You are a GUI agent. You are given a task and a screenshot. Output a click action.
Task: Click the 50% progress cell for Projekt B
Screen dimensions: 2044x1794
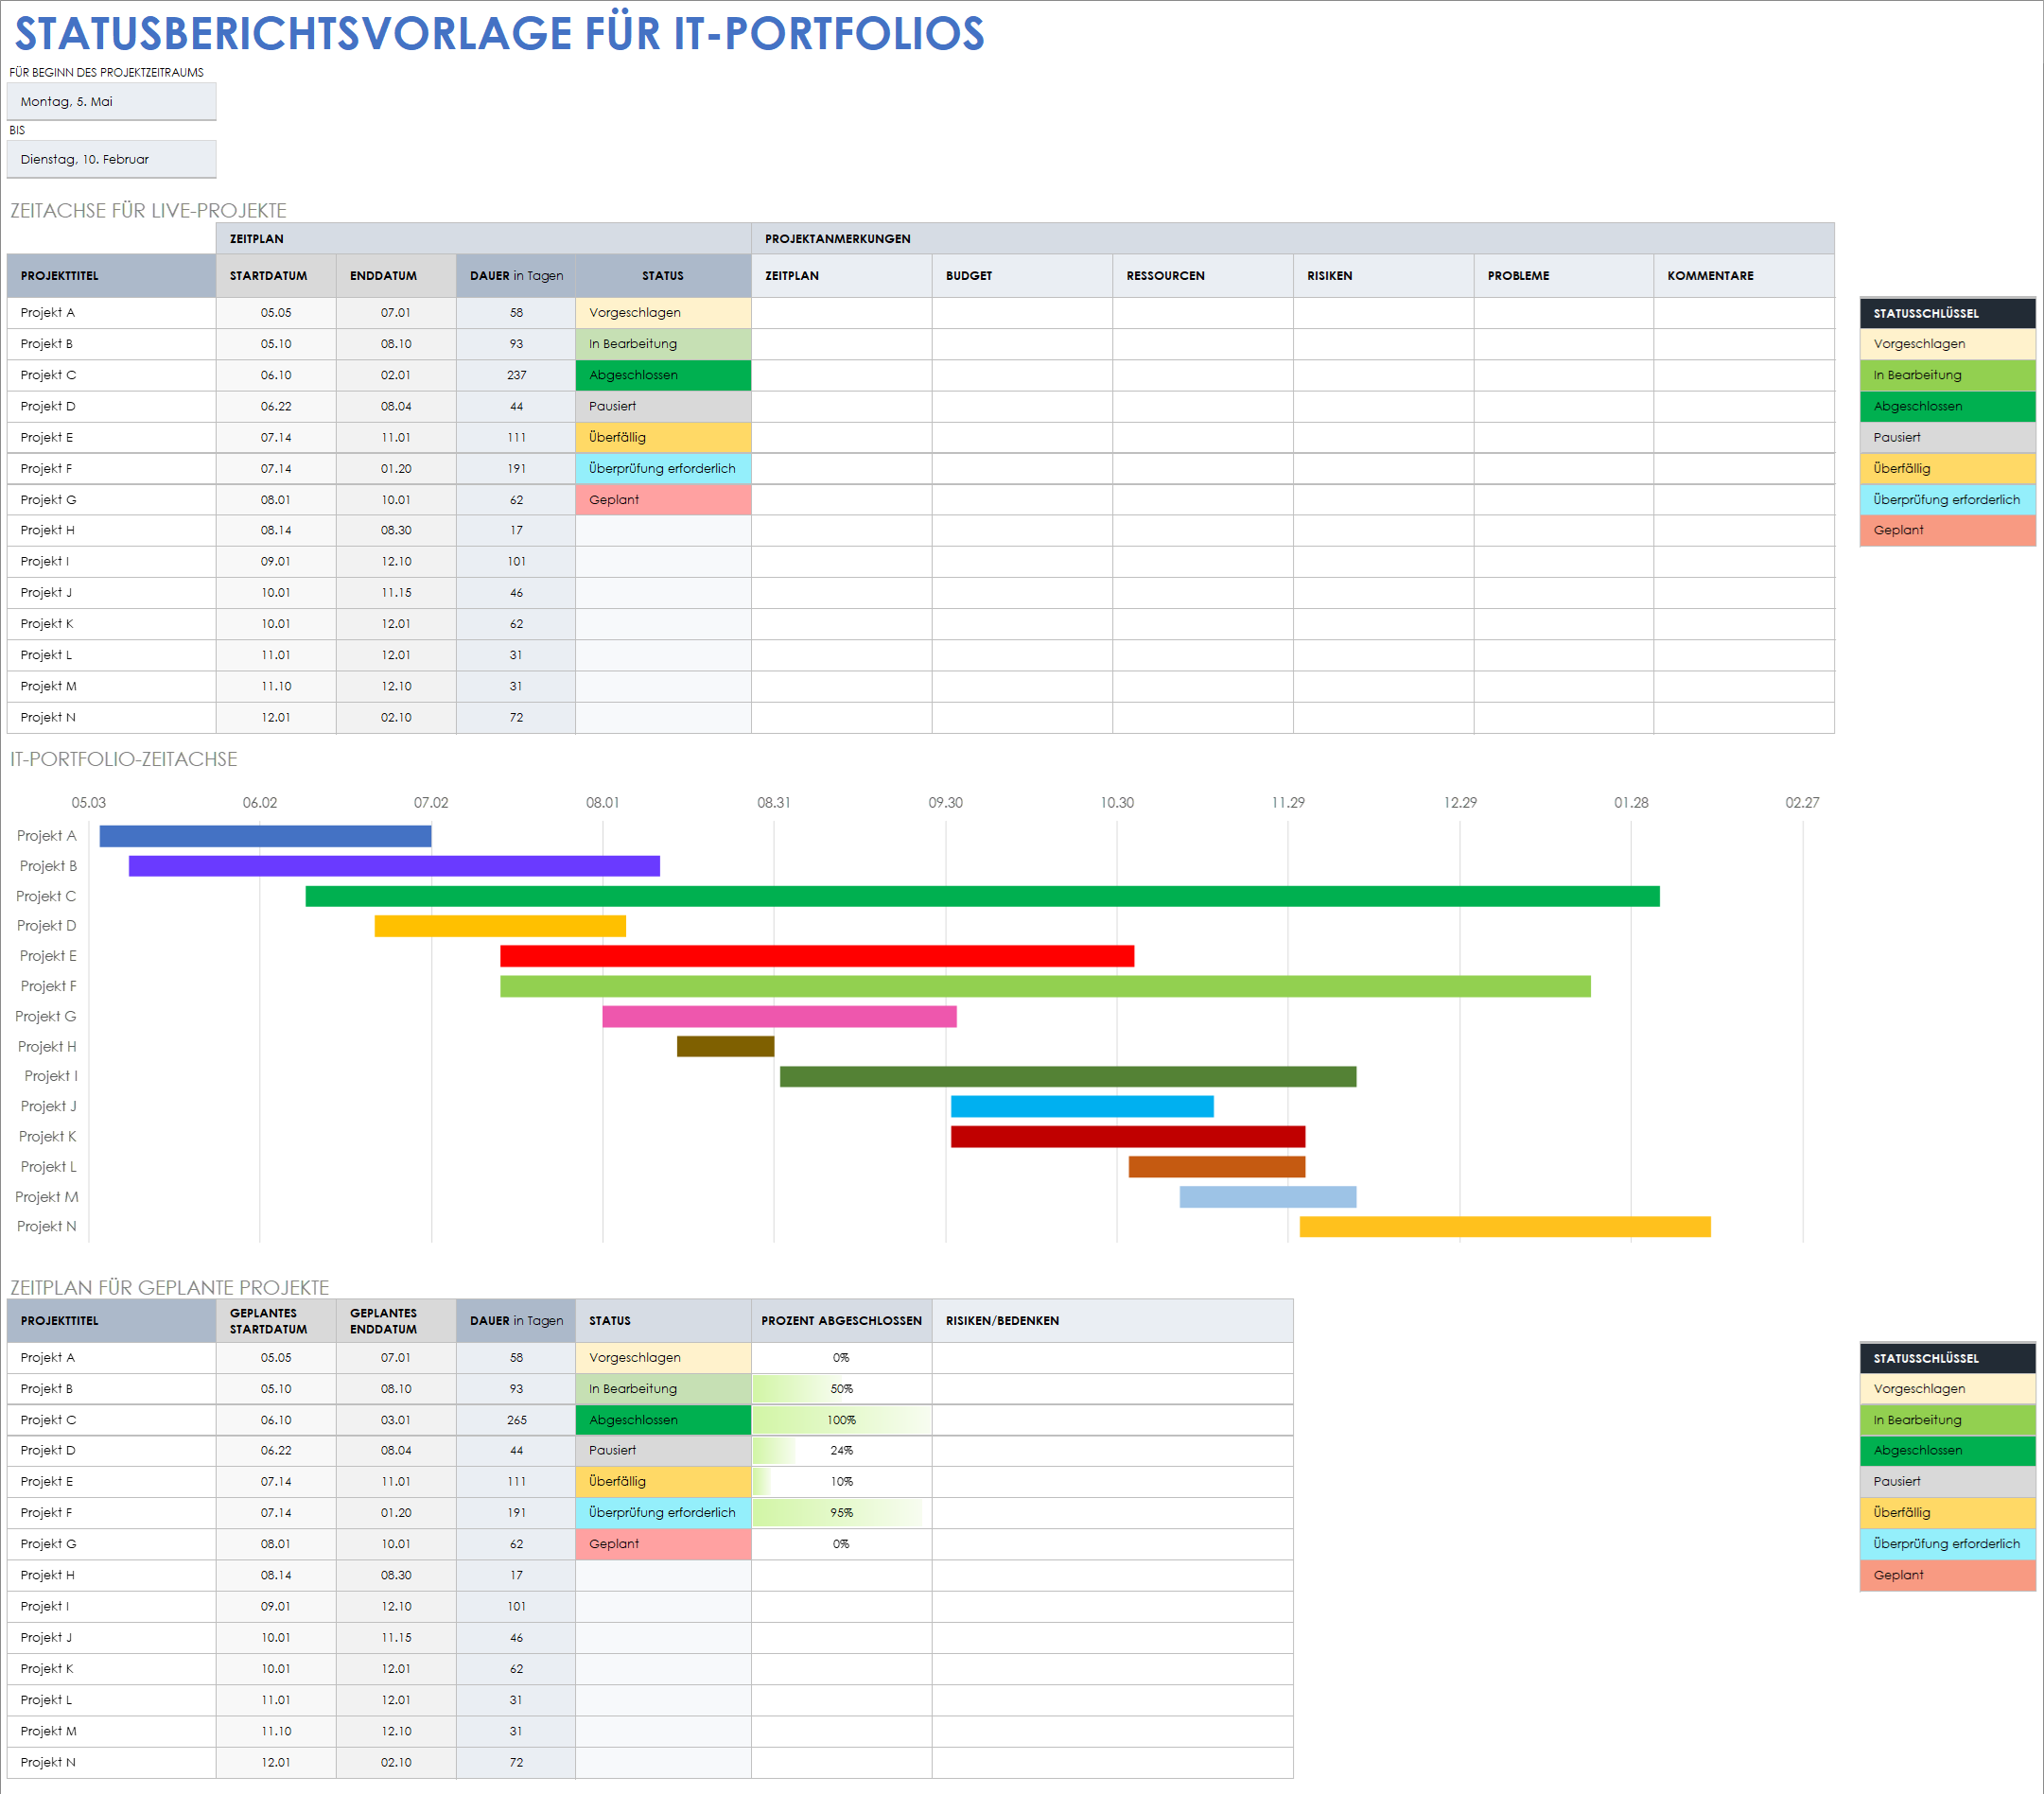pos(841,1389)
